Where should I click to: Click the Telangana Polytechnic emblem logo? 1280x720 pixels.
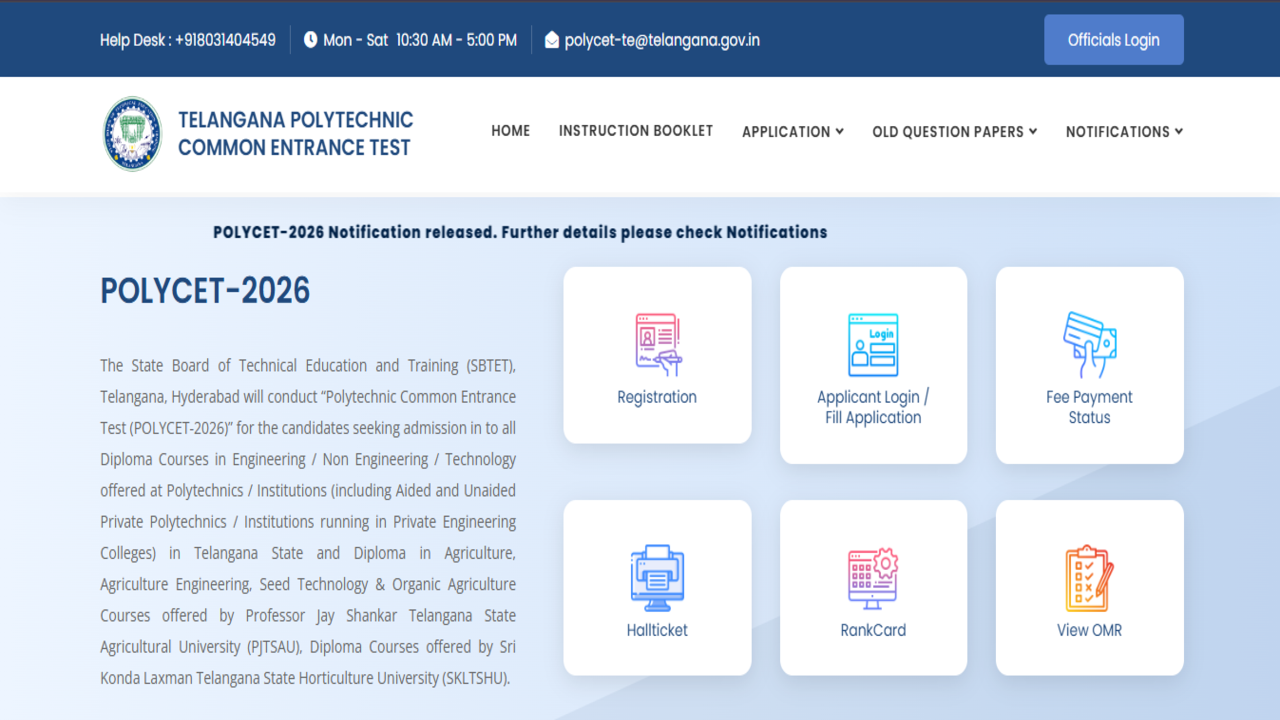[x=132, y=134]
